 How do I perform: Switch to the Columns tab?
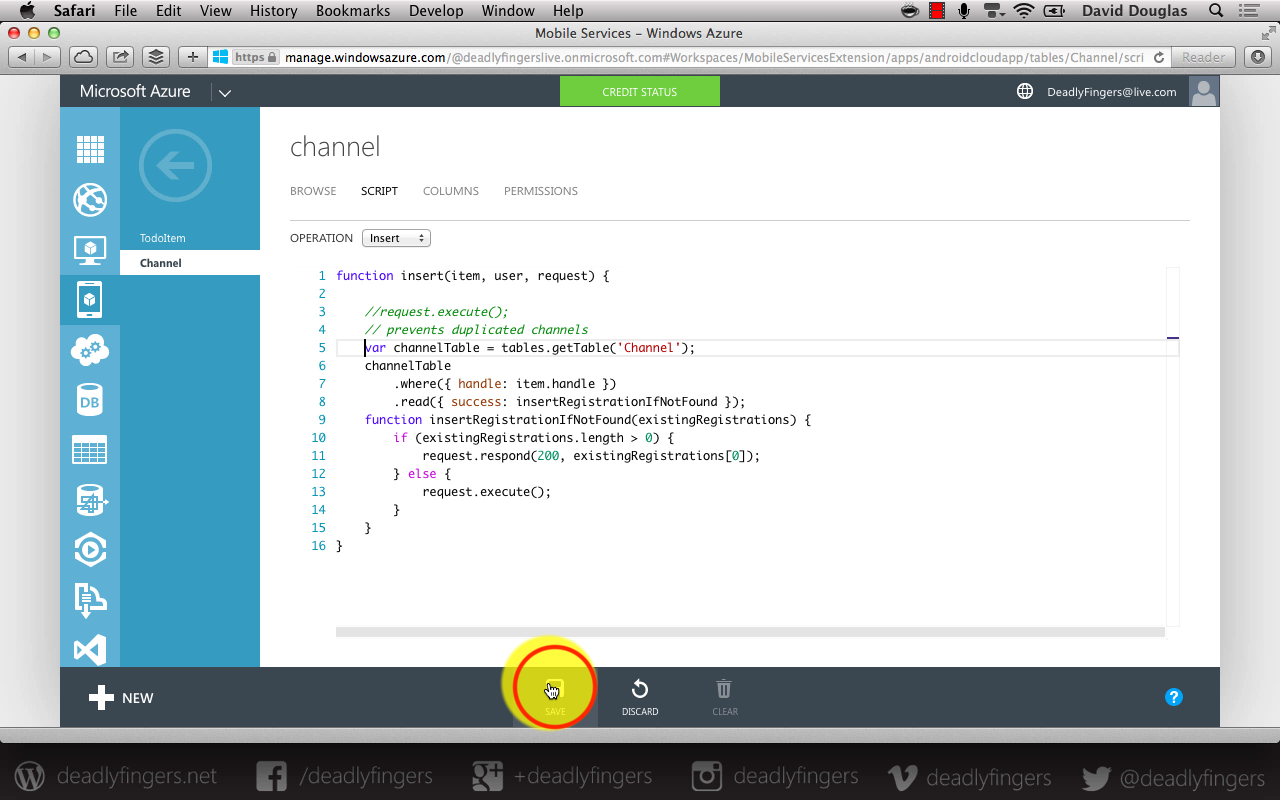[x=451, y=191]
